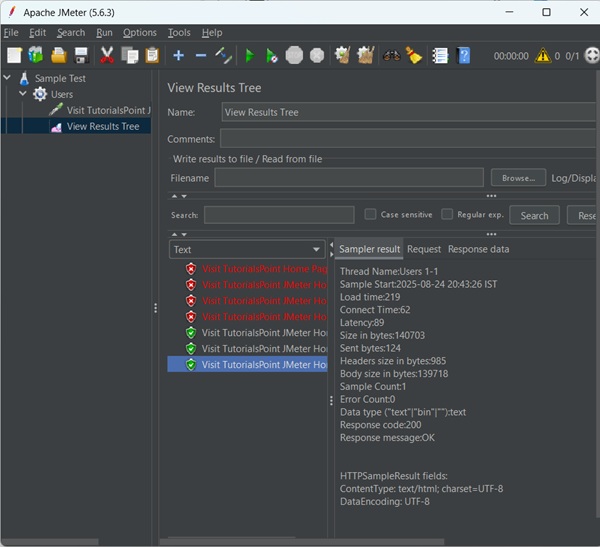This screenshot has width=600, height=547.
Task: Click the Browse... button
Action: click(x=518, y=178)
